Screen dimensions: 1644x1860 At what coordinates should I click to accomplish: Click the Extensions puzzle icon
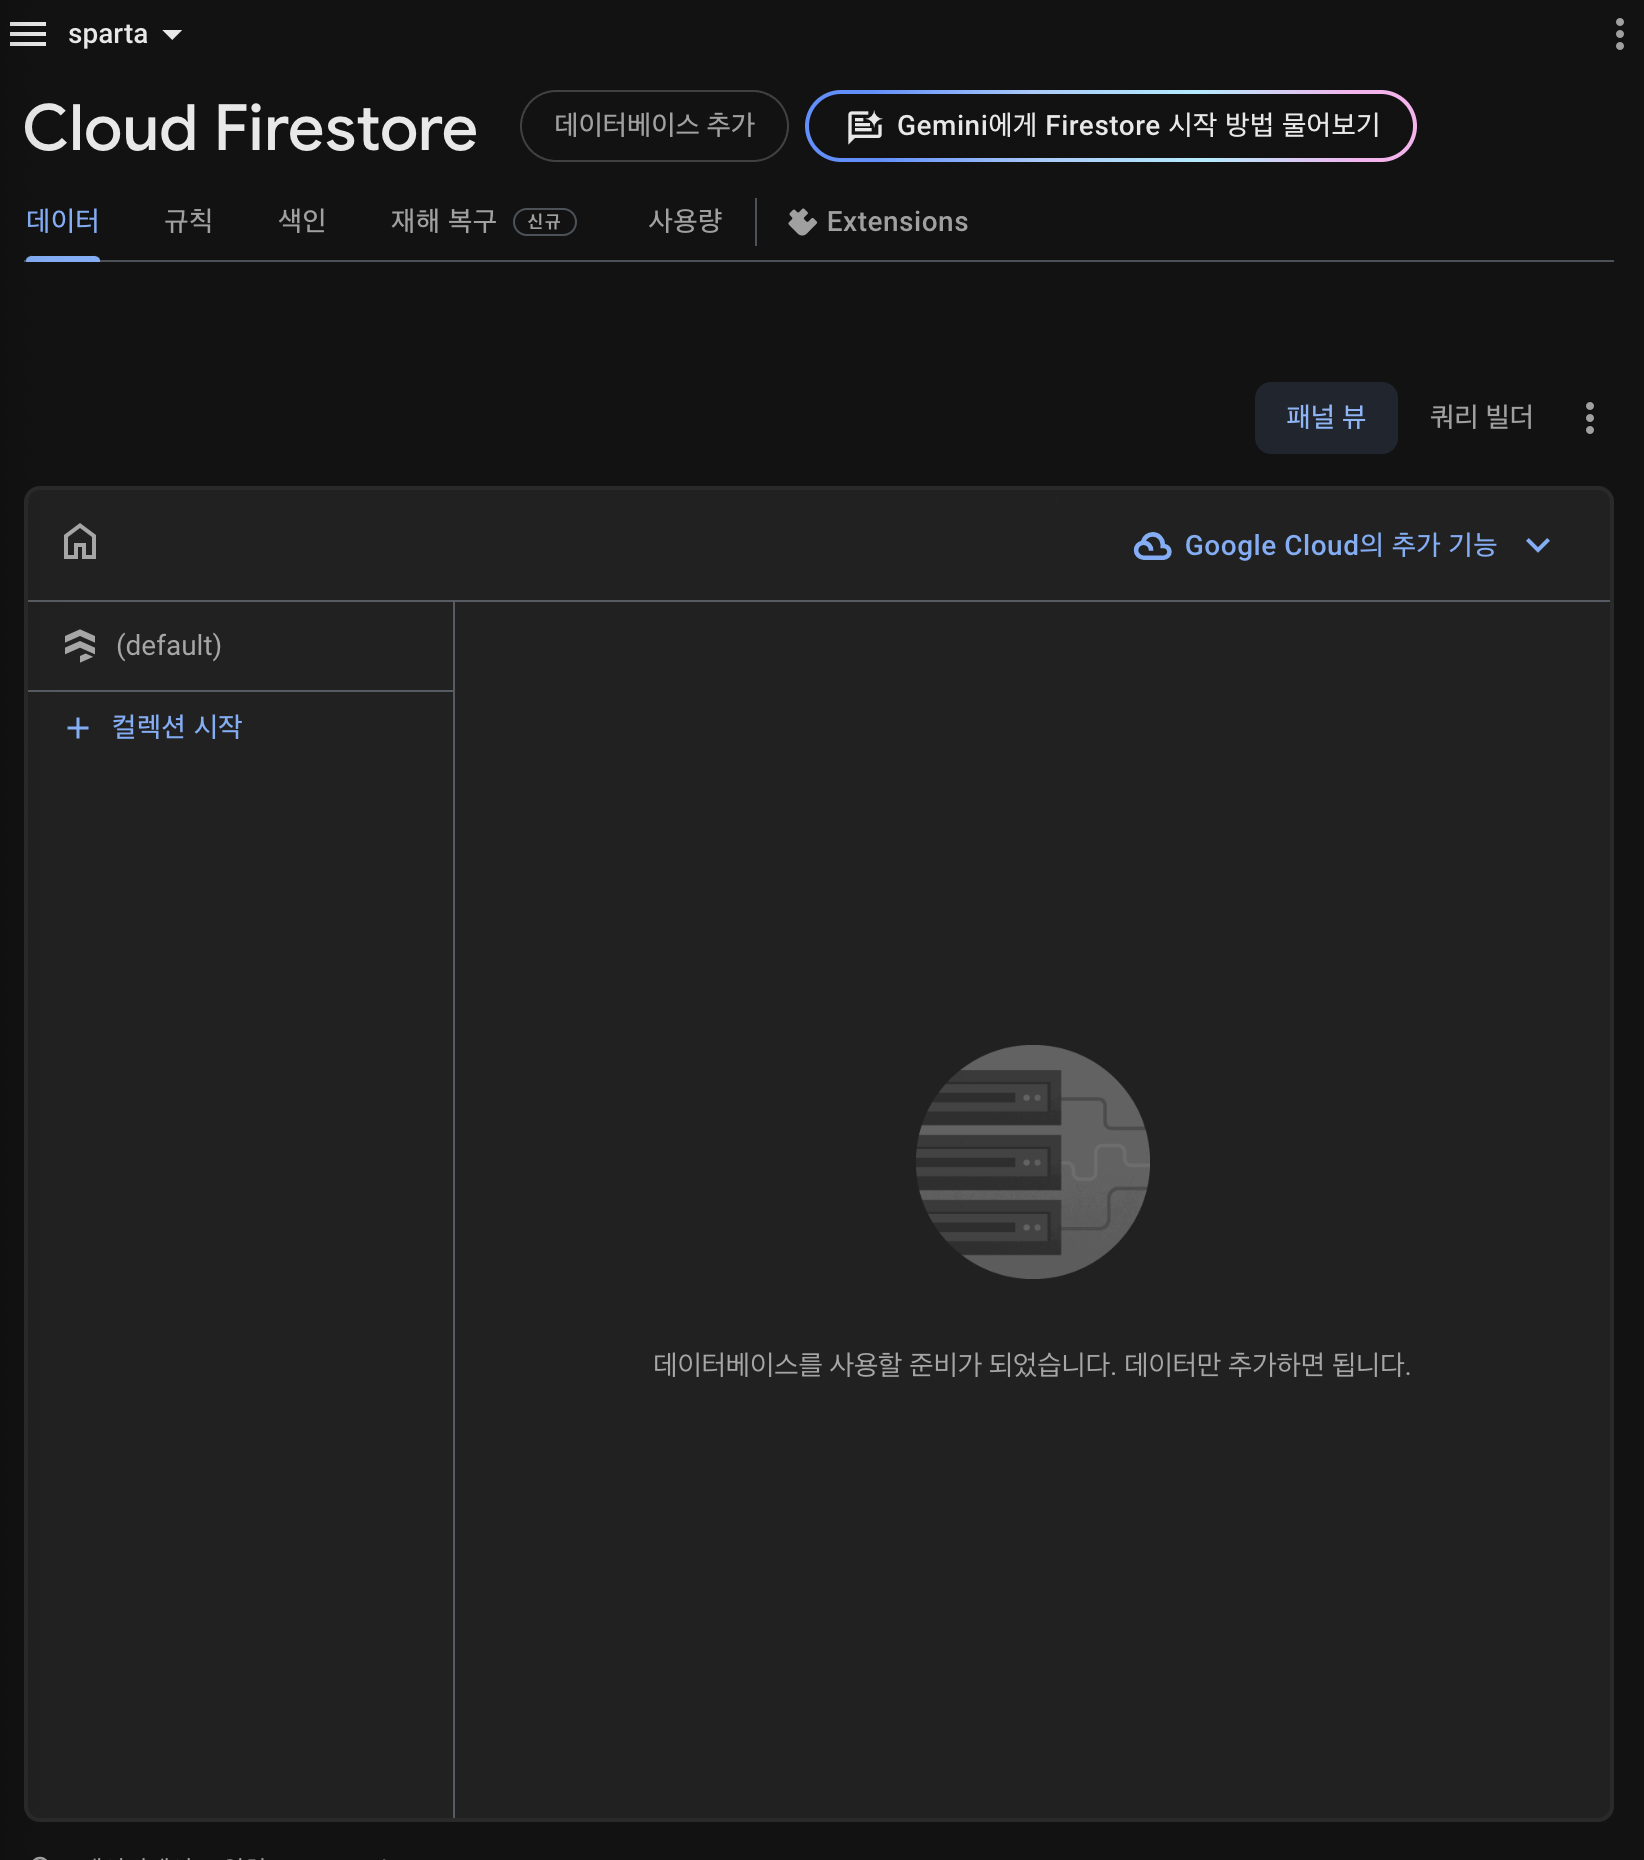pyautogui.click(x=802, y=222)
